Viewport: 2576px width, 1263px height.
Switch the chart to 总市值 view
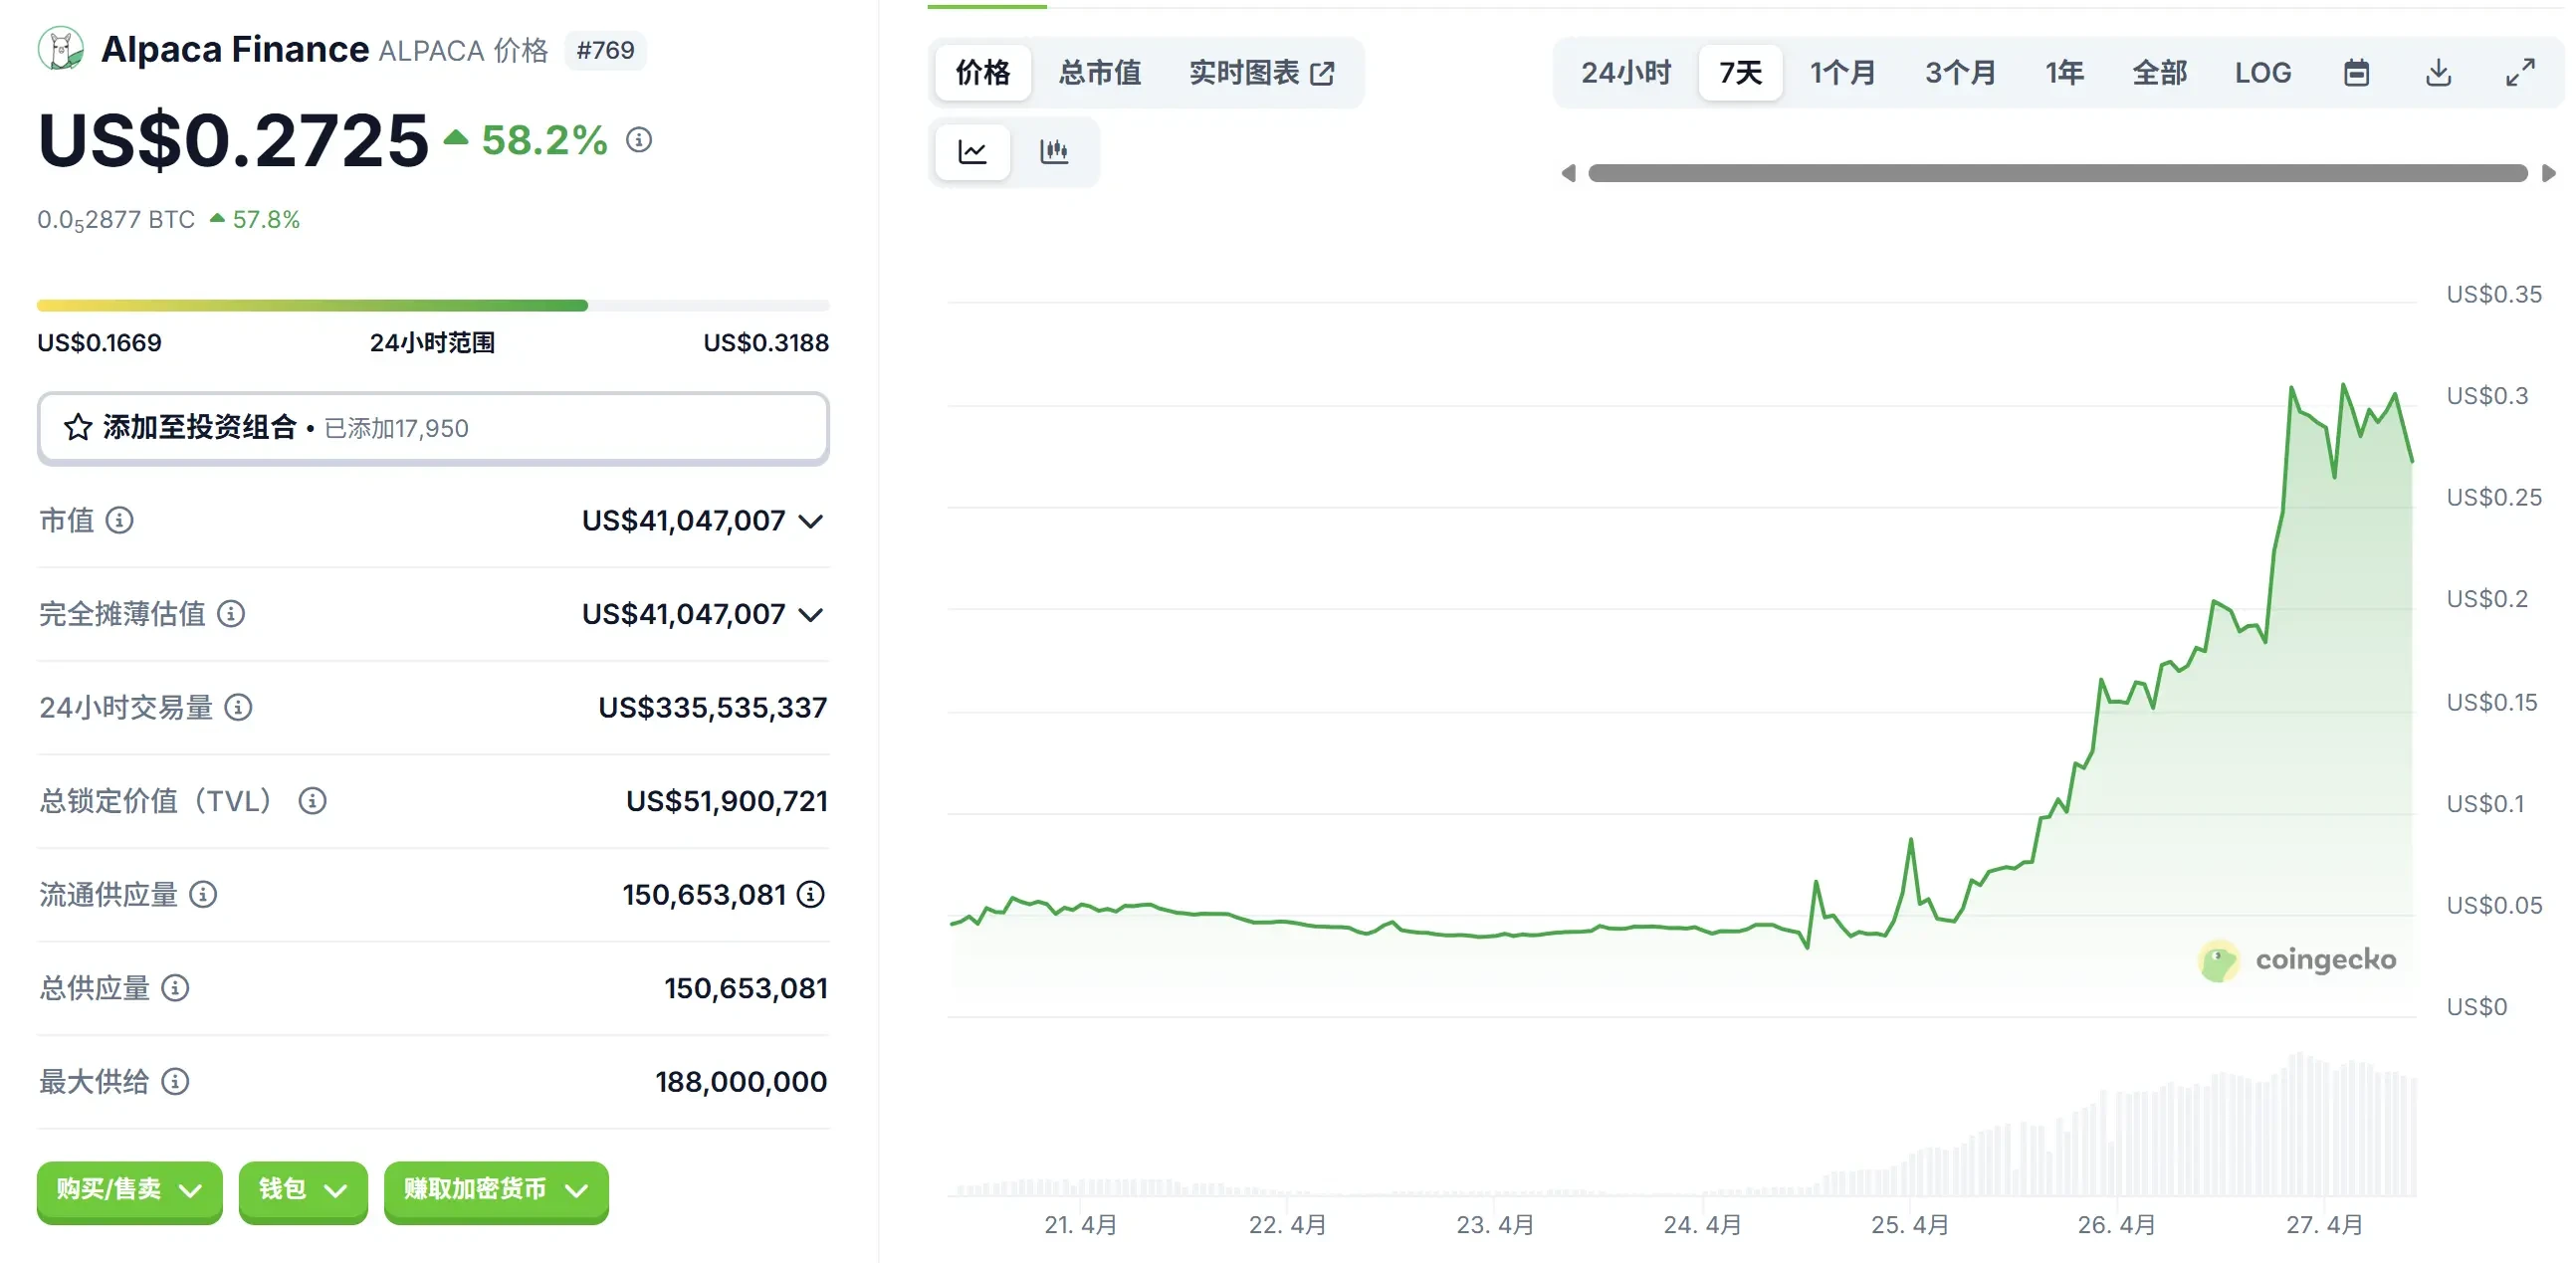coord(1098,72)
